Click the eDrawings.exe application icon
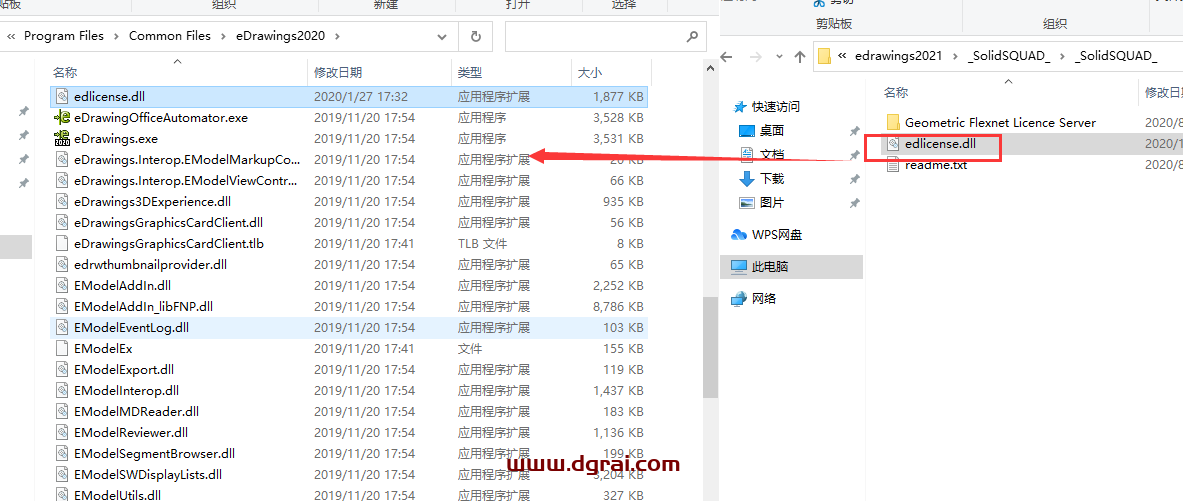This screenshot has width=1183, height=501. (x=62, y=139)
